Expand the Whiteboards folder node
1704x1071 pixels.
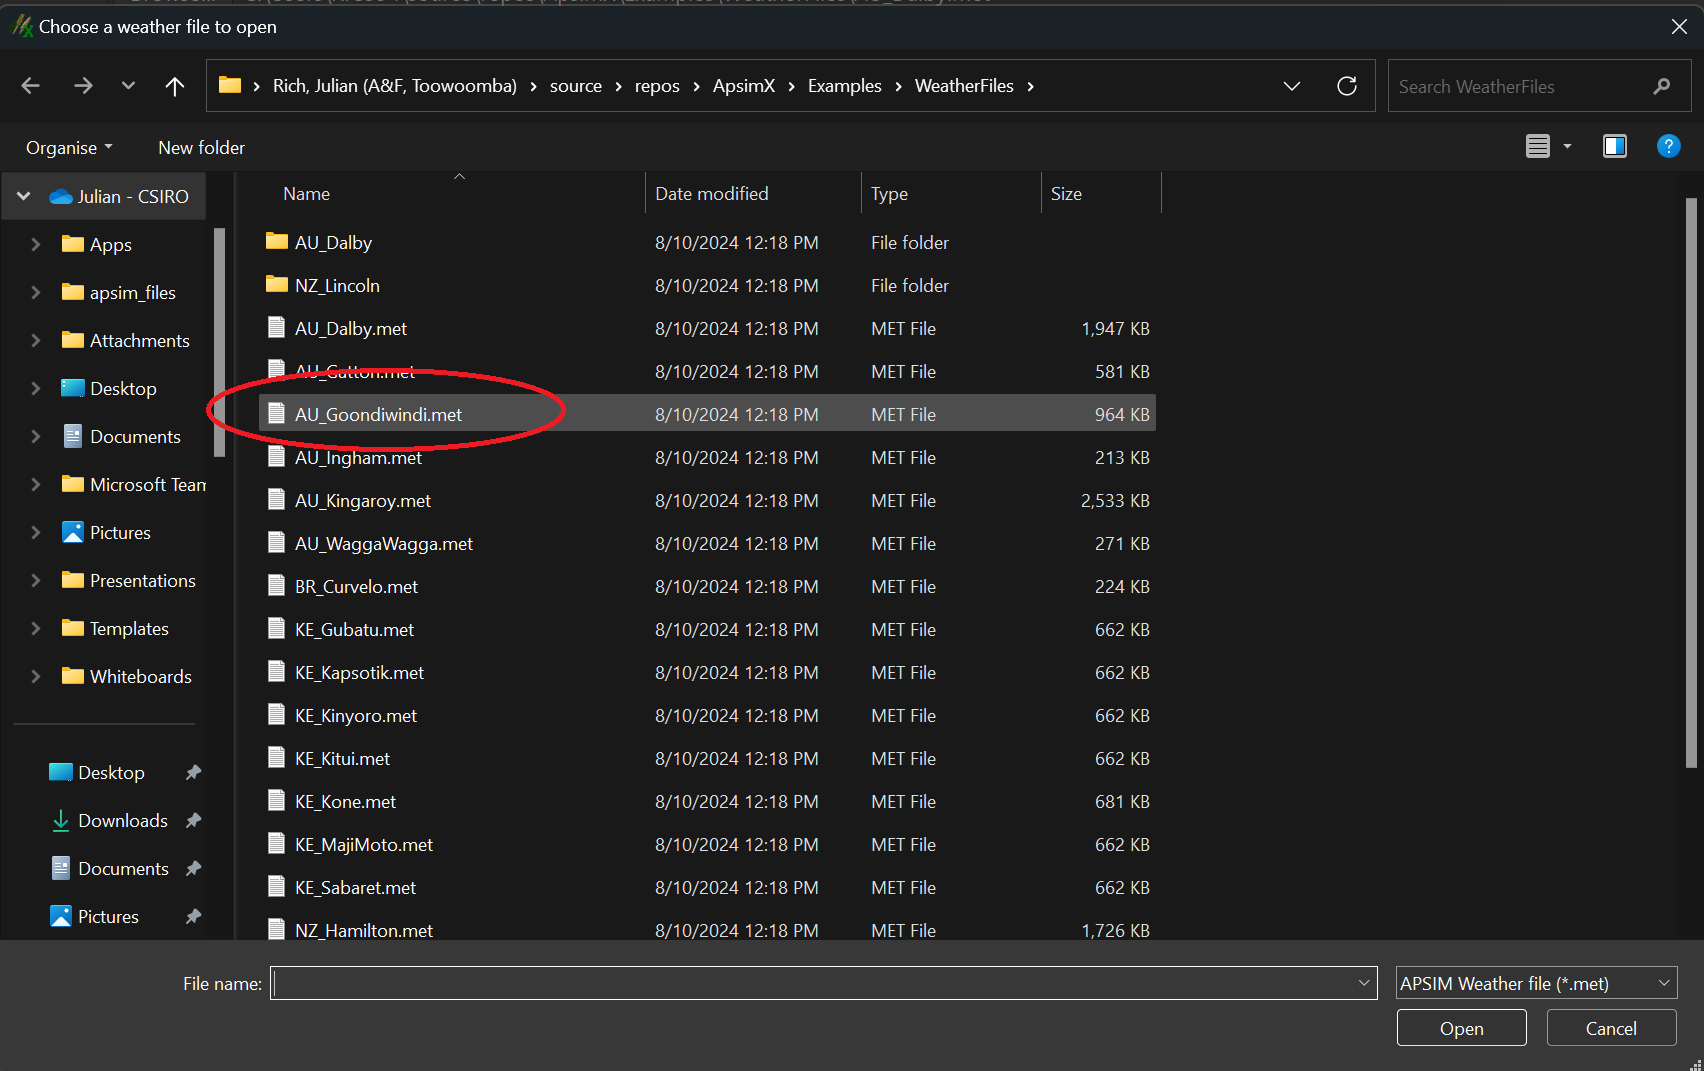click(x=36, y=676)
